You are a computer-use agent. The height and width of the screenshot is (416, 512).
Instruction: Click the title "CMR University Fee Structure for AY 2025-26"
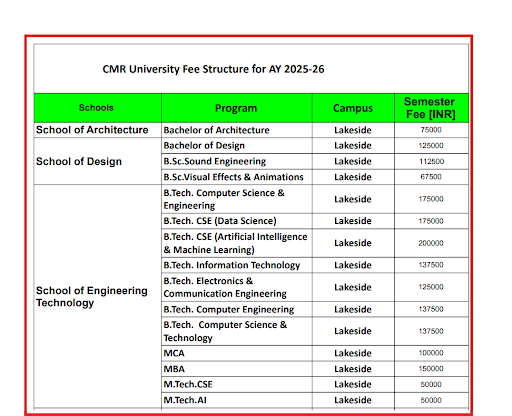pos(213,69)
